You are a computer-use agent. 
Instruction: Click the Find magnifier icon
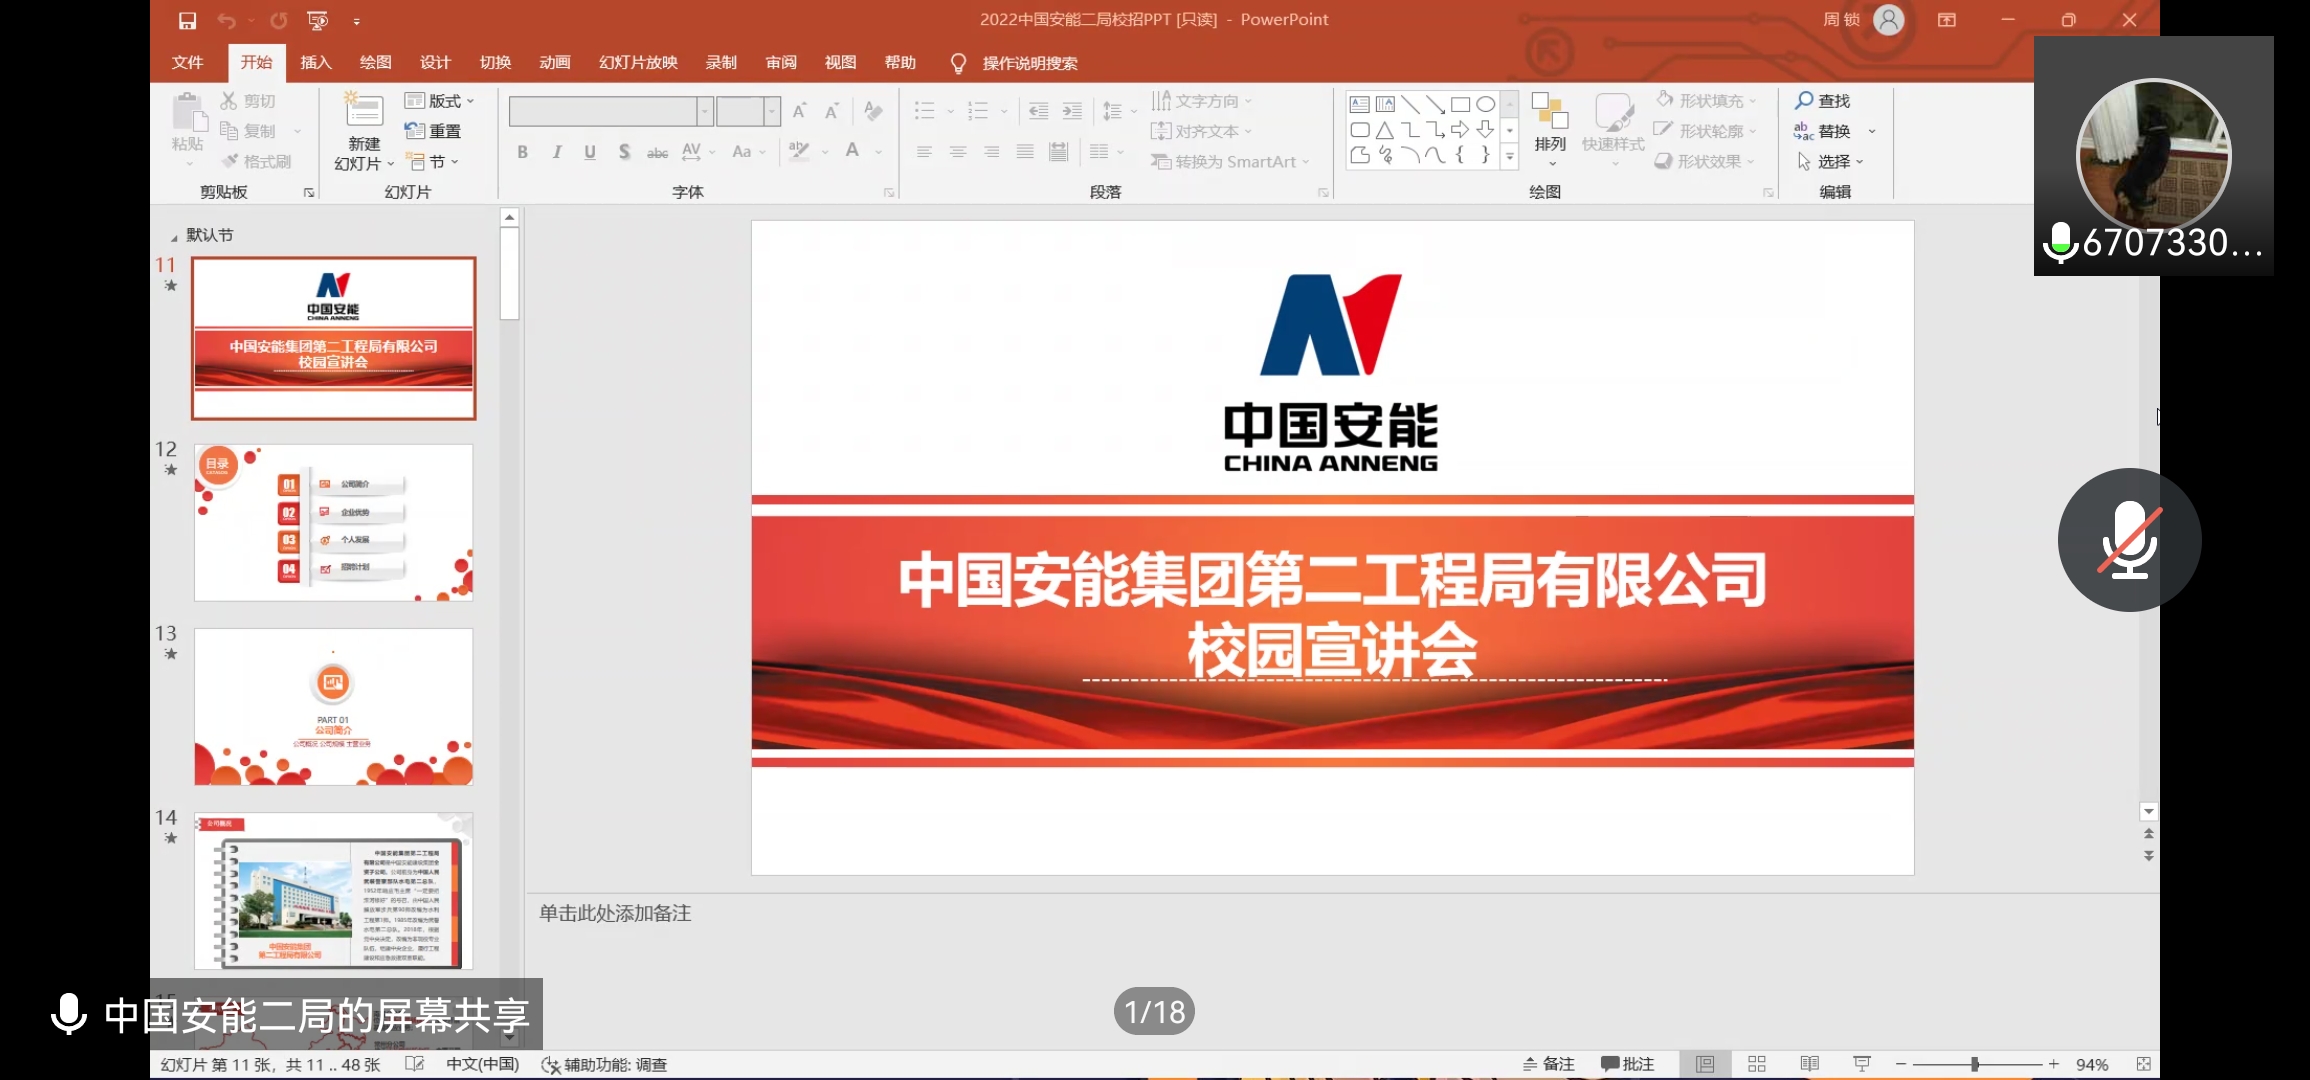pos(1804,100)
